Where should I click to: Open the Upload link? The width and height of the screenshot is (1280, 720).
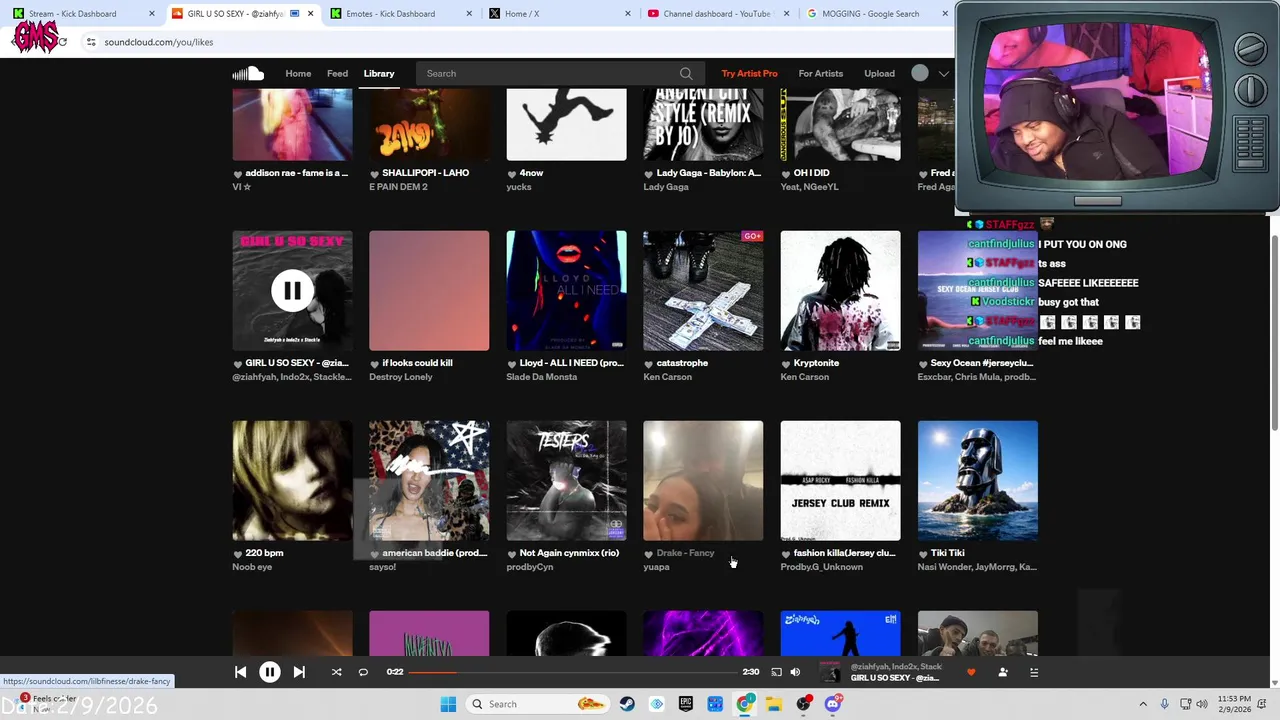[880, 73]
